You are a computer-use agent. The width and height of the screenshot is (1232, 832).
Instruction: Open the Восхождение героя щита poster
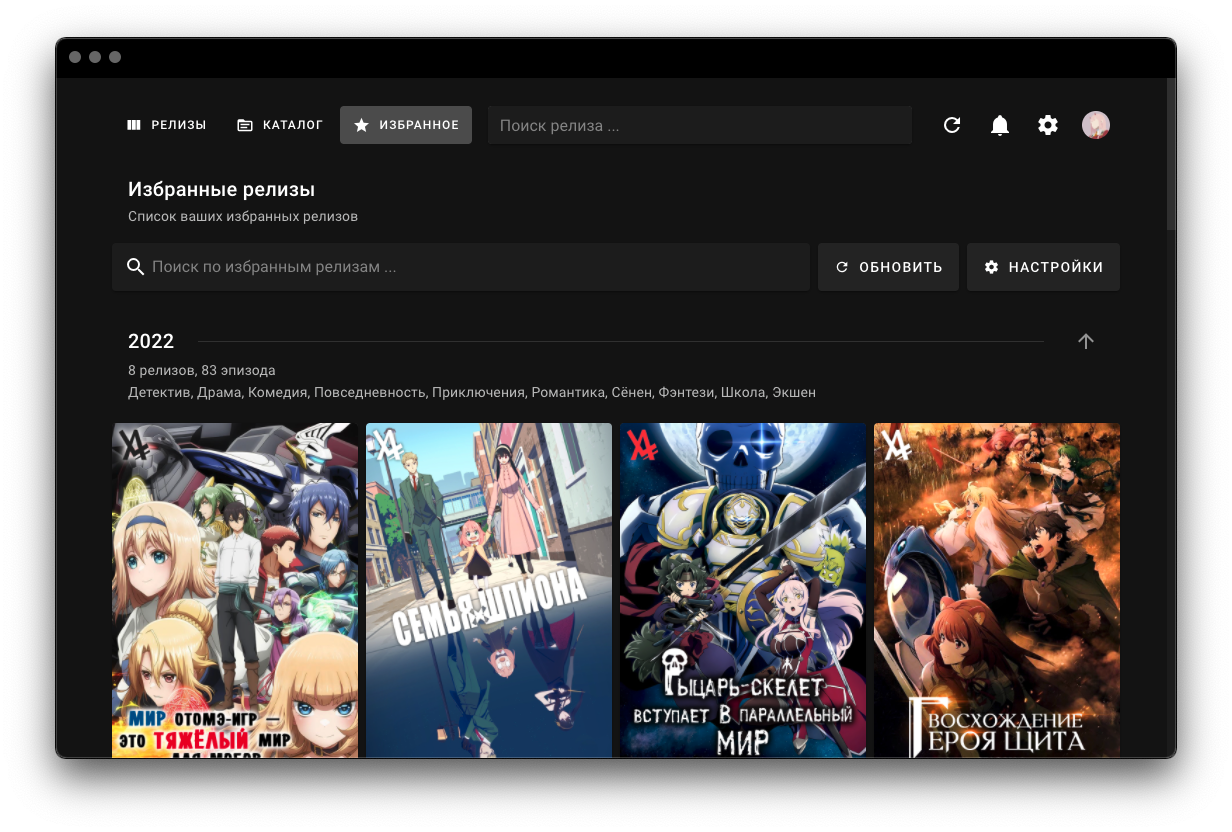tap(997, 590)
